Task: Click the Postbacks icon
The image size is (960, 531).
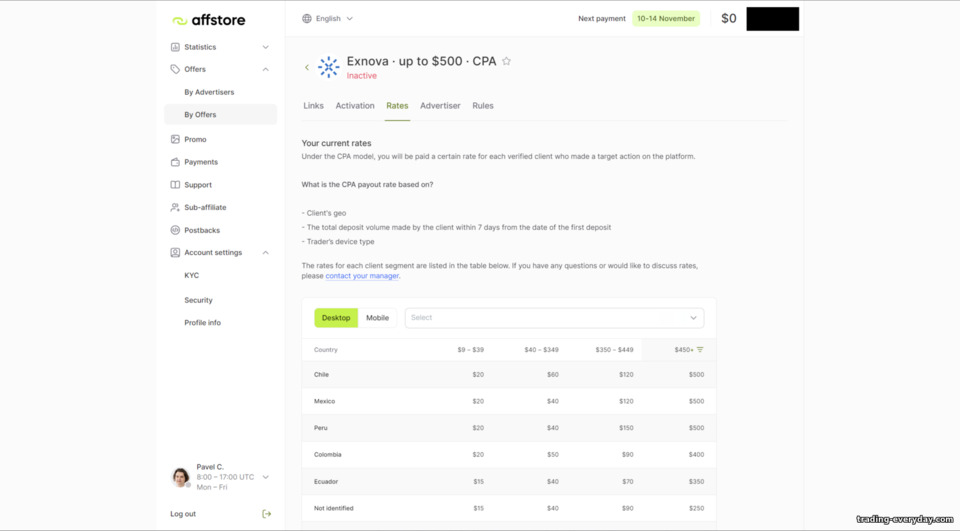Action: (175, 230)
